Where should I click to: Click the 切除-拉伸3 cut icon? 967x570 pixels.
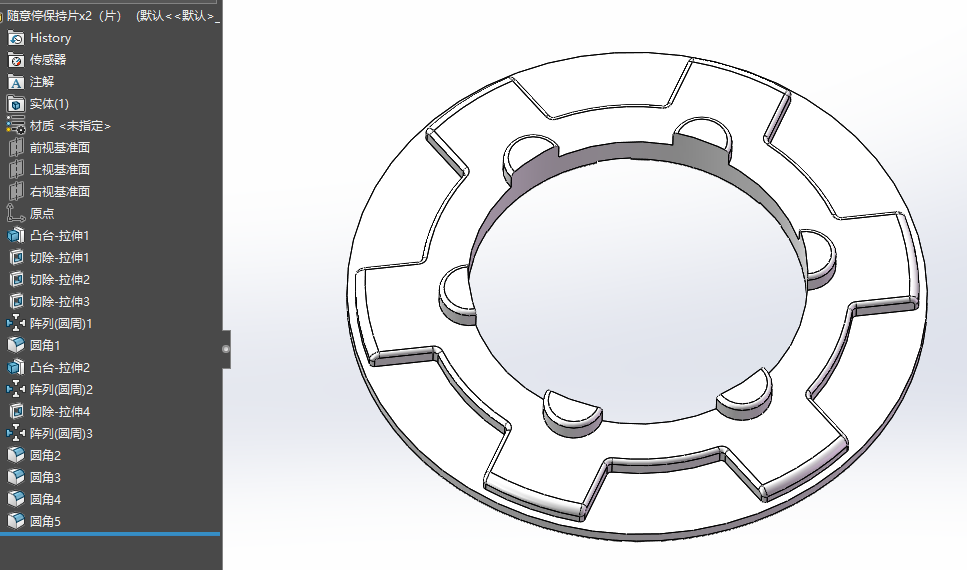tap(15, 302)
